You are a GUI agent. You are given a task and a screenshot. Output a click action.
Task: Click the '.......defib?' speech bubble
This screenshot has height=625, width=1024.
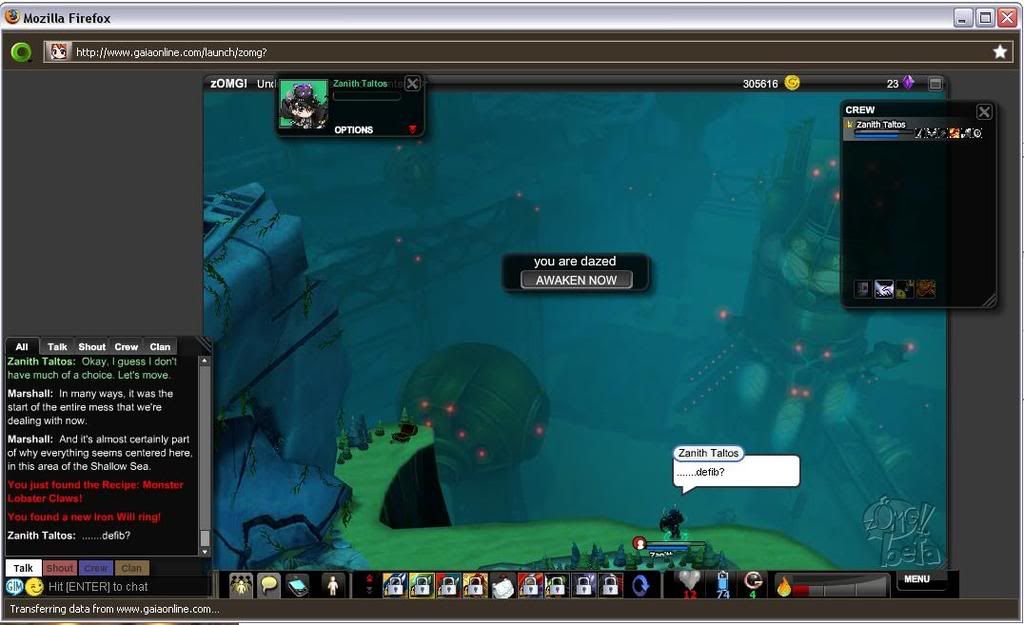[x=736, y=472]
